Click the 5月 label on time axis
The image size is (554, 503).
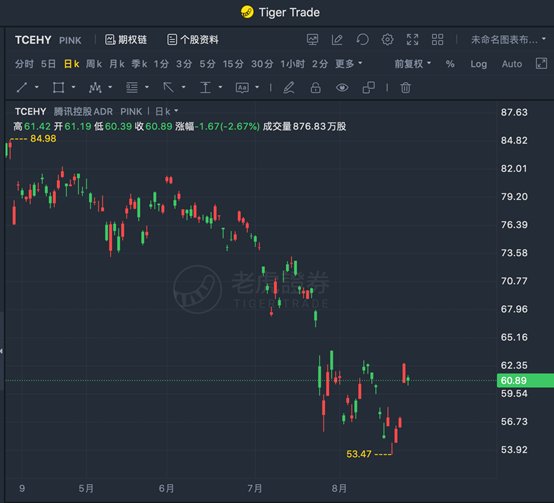point(86,489)
